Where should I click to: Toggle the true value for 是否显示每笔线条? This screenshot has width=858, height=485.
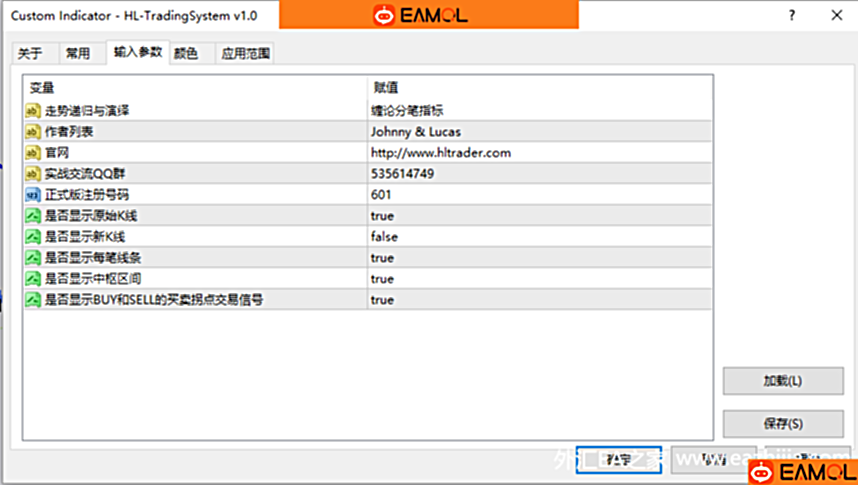(382, 258)
